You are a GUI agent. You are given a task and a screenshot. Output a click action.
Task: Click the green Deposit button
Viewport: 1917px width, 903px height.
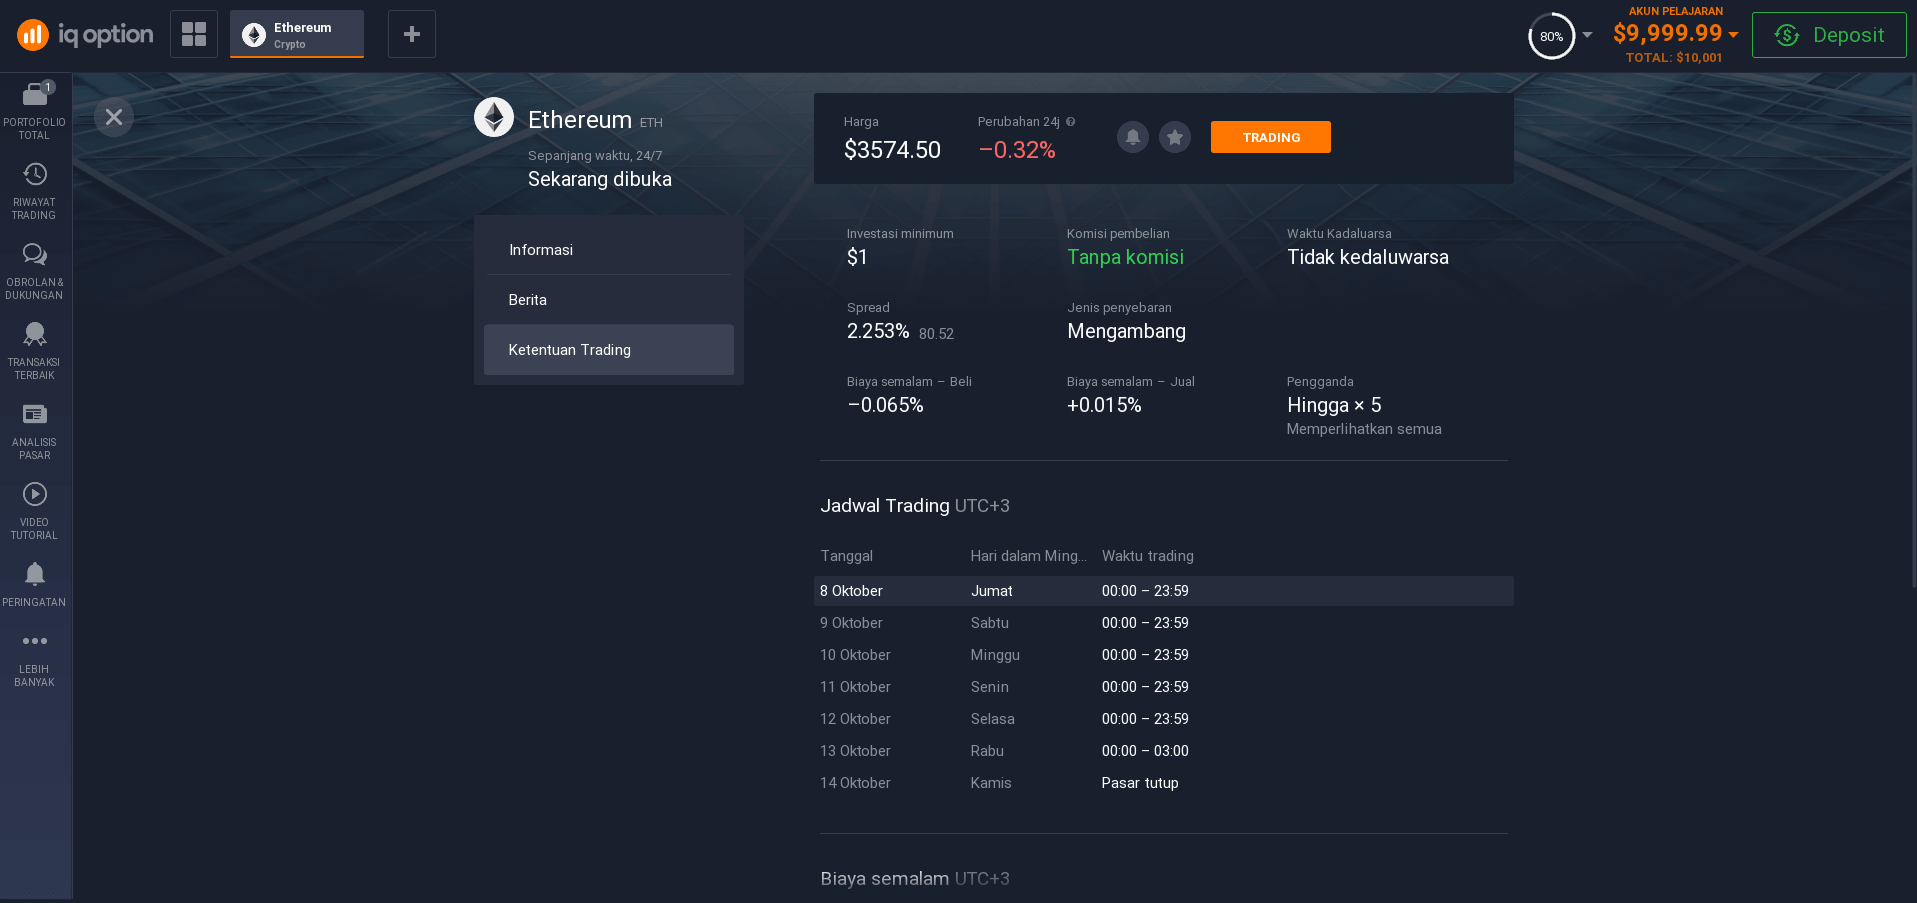(1829, 35)
